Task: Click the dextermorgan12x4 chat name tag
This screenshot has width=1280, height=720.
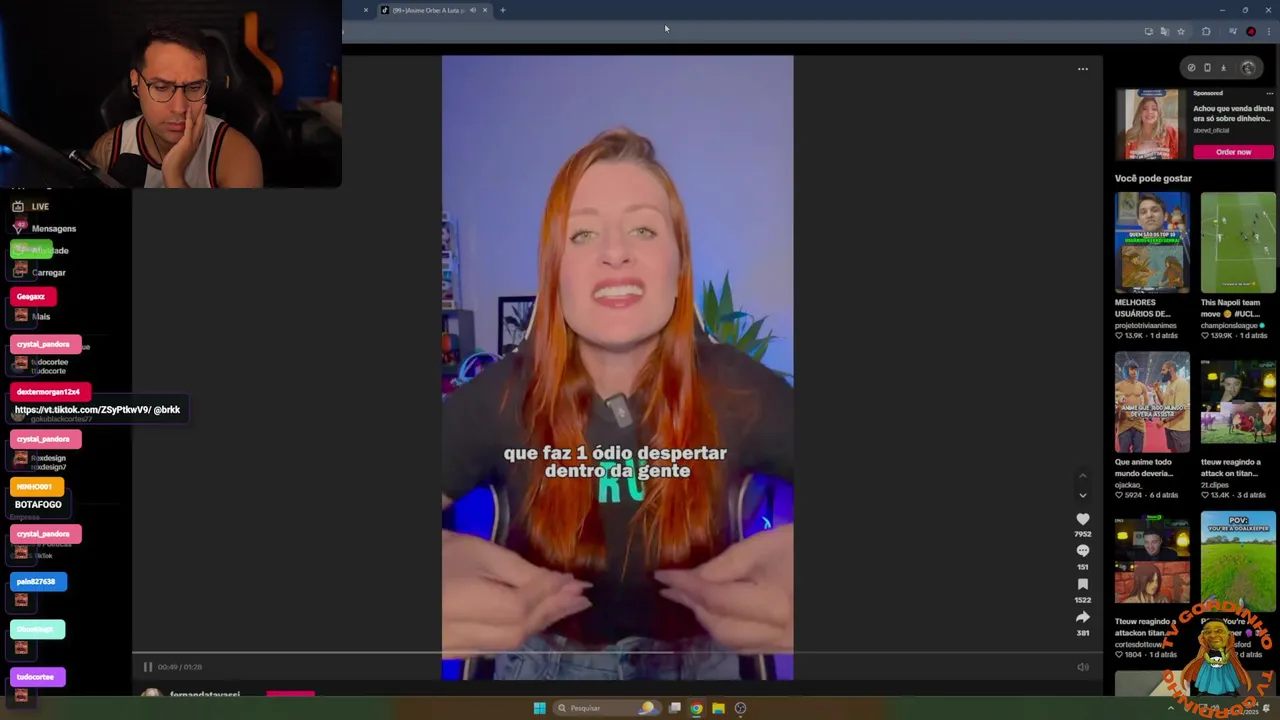Action: [50, 392]
